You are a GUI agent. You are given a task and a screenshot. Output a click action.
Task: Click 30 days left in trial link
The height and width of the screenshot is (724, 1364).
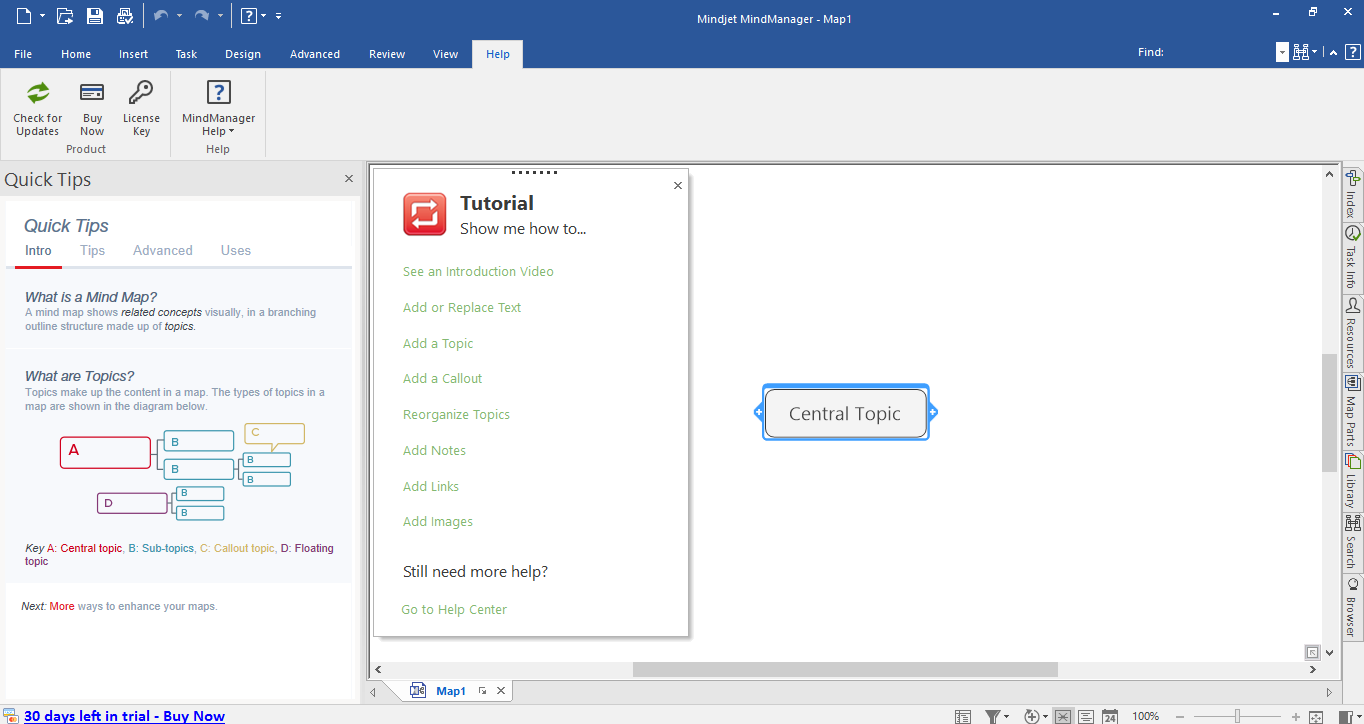pyautogui.click(x=124, y=716)
